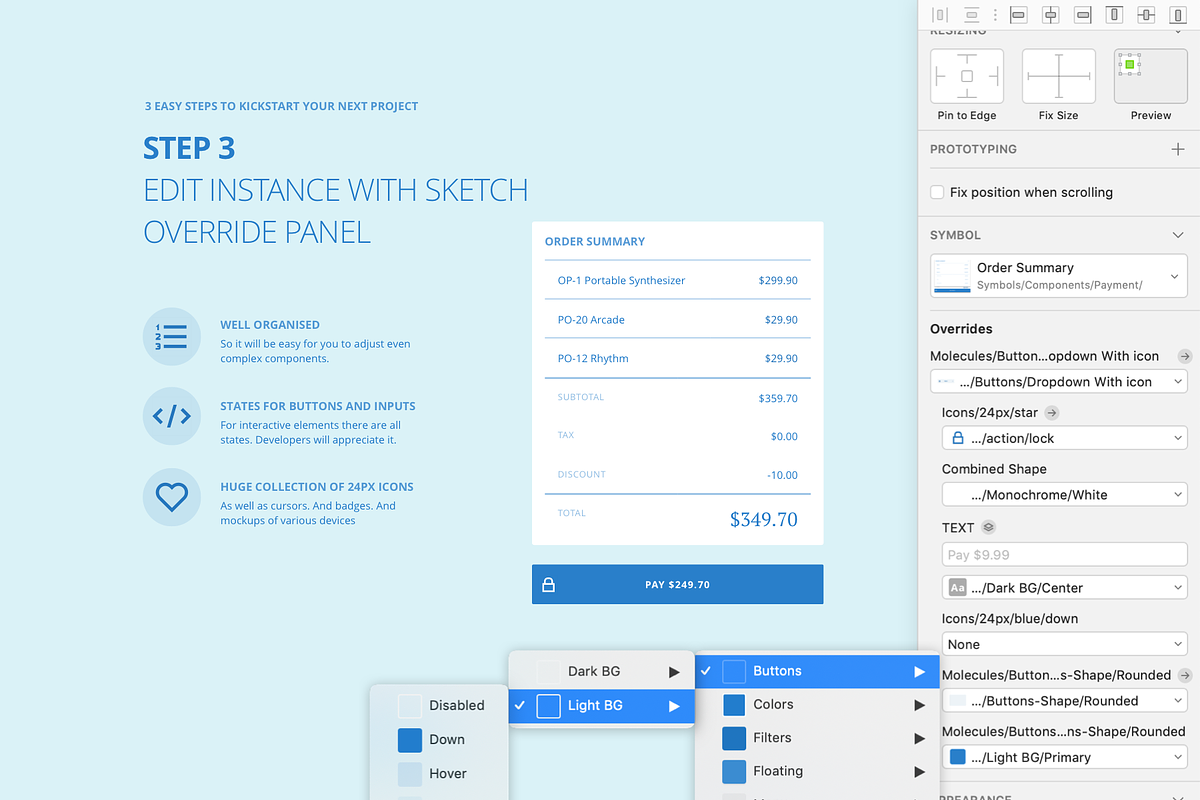This screenshot has width=1200, height=800.
Task: Align layers horizontal center
Action: click(x=1050, y=15)
